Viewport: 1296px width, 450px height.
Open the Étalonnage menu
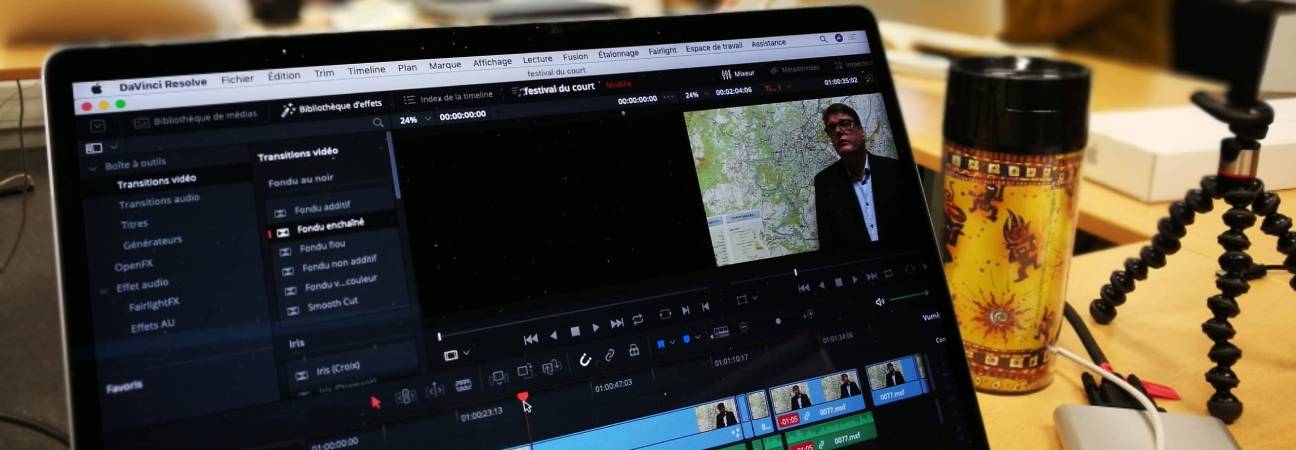click(618, 54)
